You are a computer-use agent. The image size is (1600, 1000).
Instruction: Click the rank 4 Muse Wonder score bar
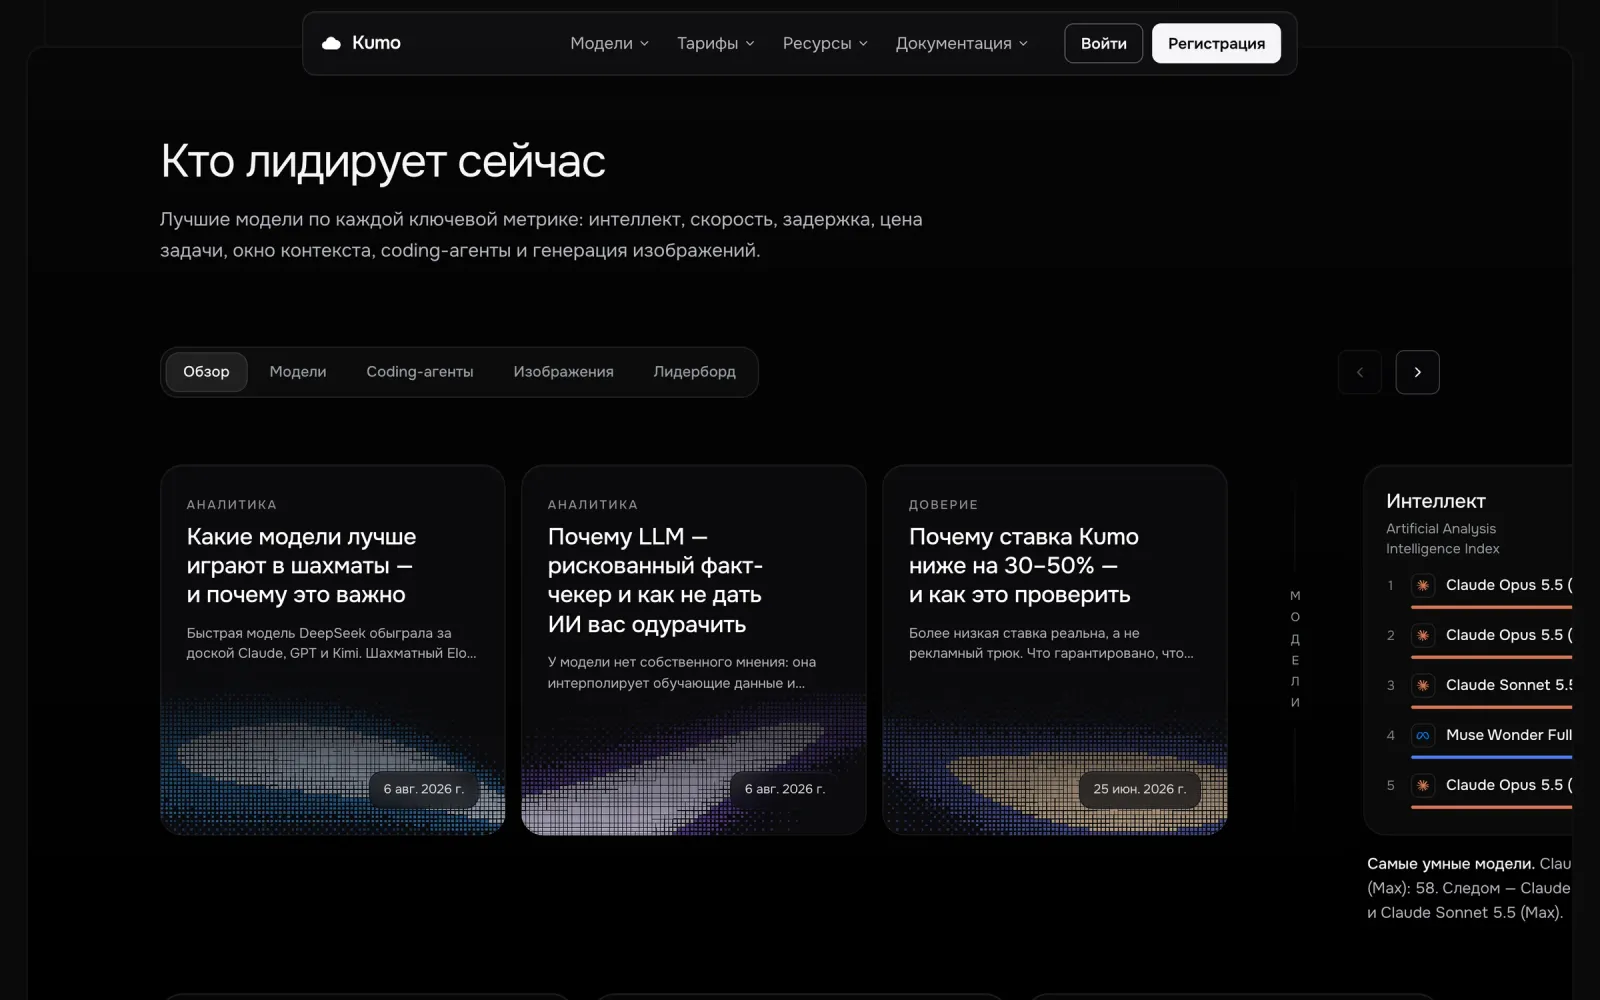(x=1491, y=757)
